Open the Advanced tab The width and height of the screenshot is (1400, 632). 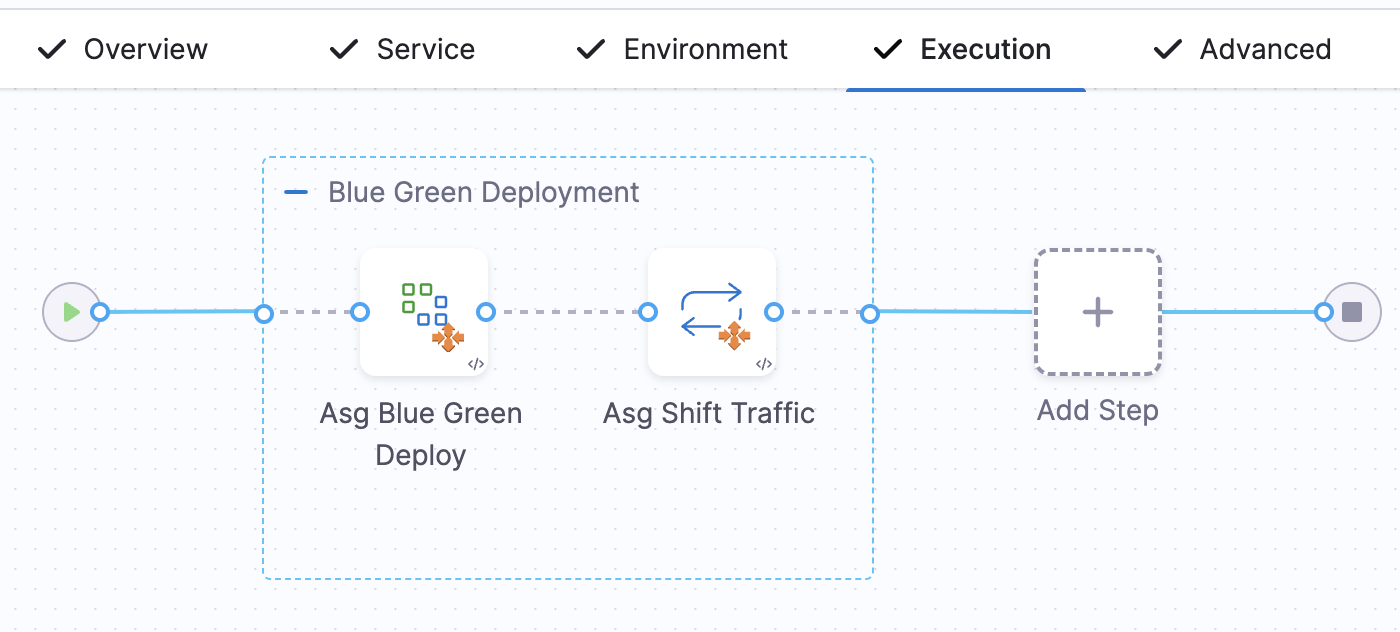coord(1243,49)
